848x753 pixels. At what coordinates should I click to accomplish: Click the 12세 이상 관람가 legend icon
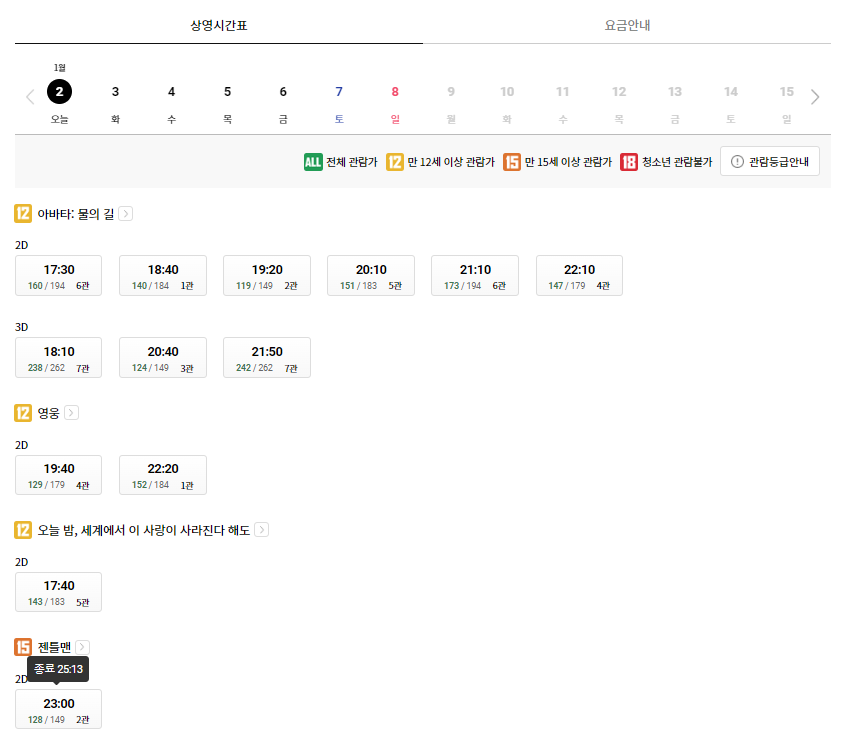(395, 162)
